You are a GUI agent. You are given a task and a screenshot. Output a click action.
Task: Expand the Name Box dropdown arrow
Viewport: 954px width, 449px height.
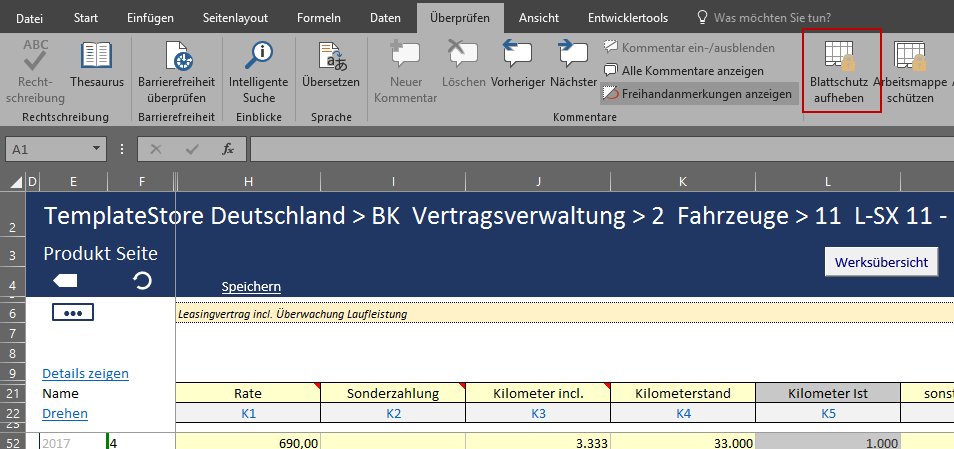tap(96, 149)
